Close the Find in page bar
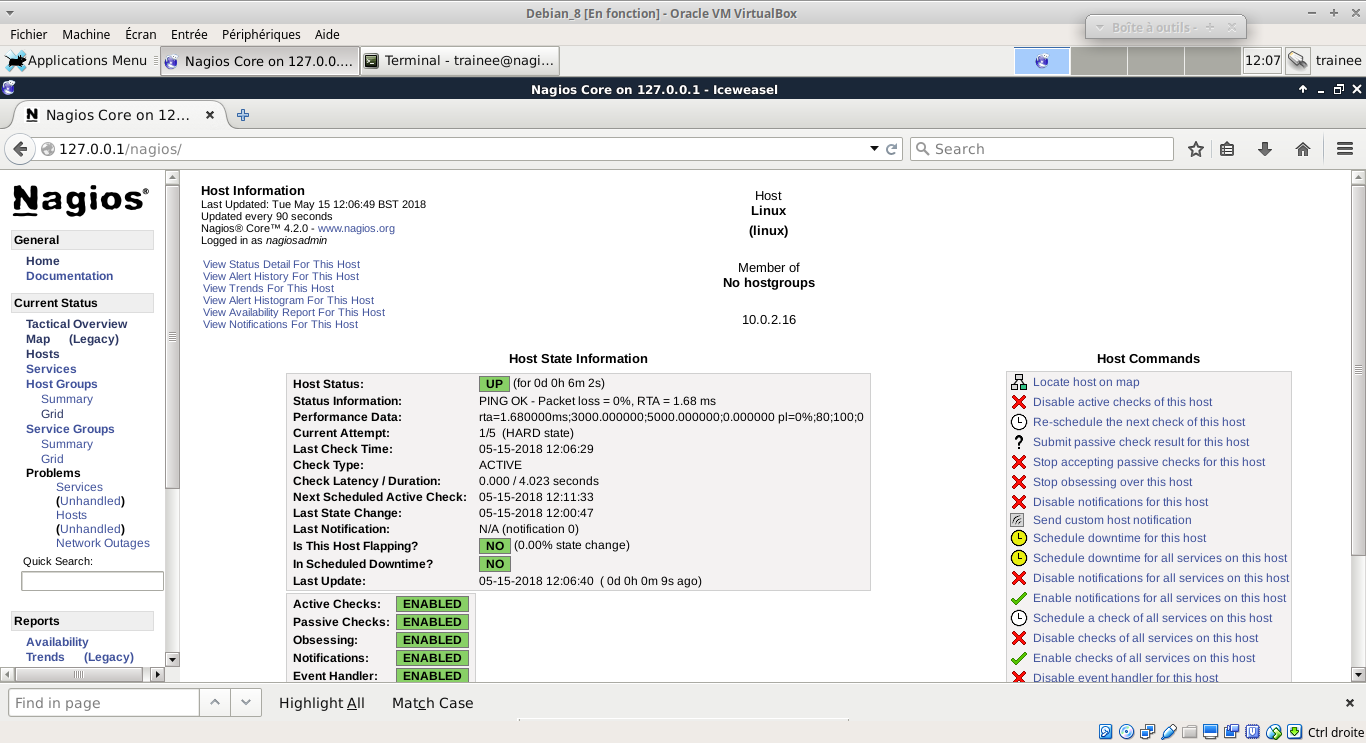This screenshot has width=1366, height=743. (1349, 703)
